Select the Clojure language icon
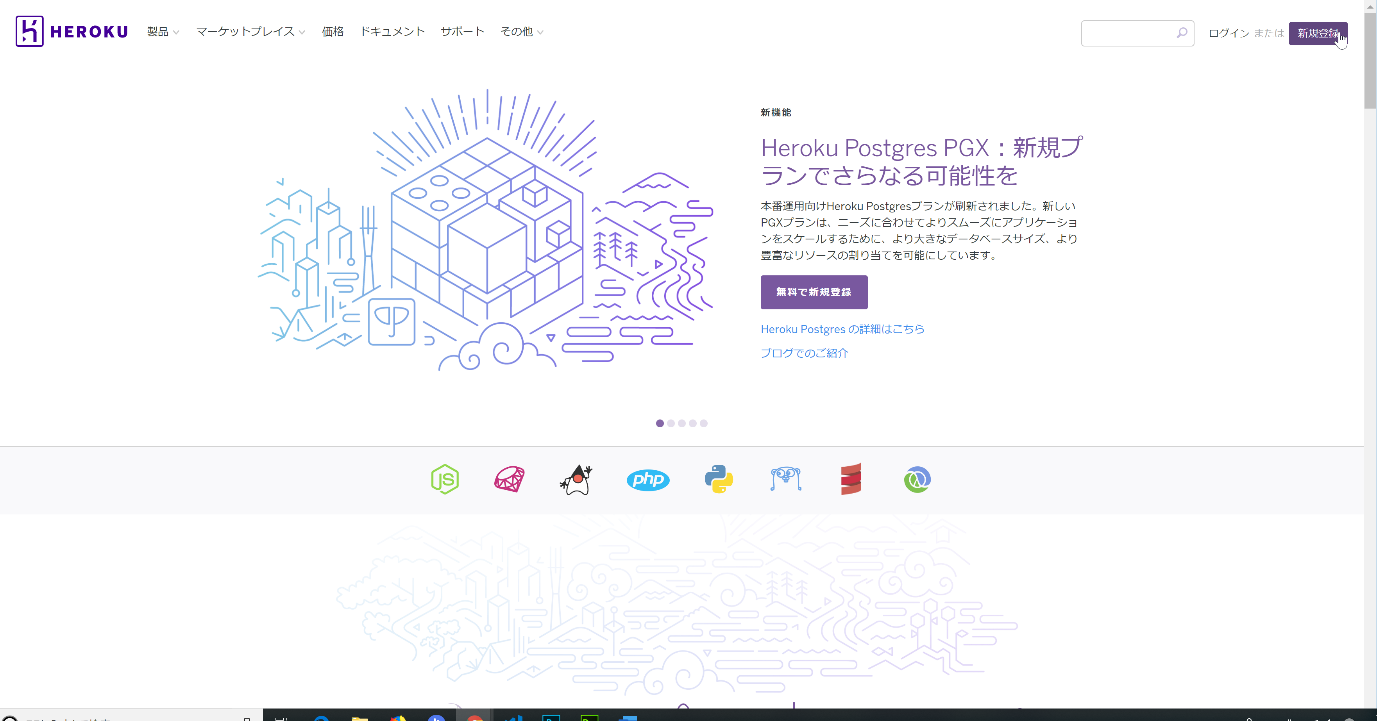This screenshot has width=1377, height=721. point(917,480)
